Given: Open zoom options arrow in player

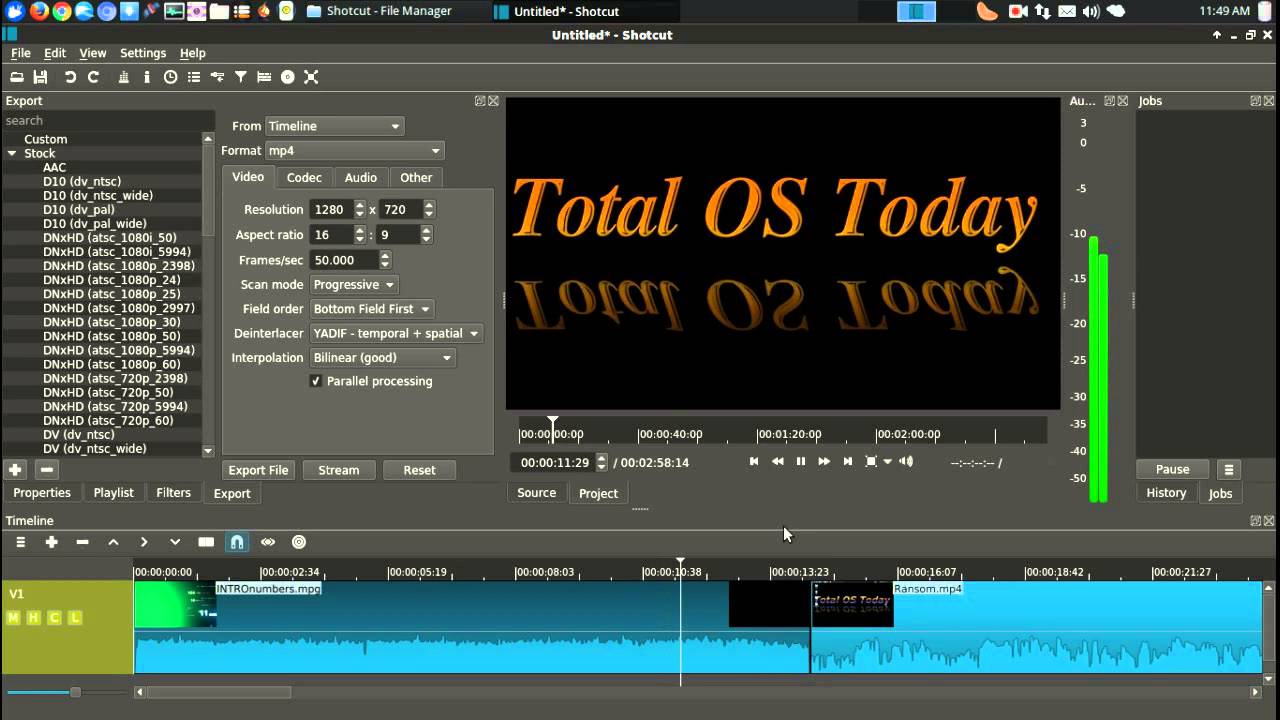Looking at the screenshot, I should (887, 462).
